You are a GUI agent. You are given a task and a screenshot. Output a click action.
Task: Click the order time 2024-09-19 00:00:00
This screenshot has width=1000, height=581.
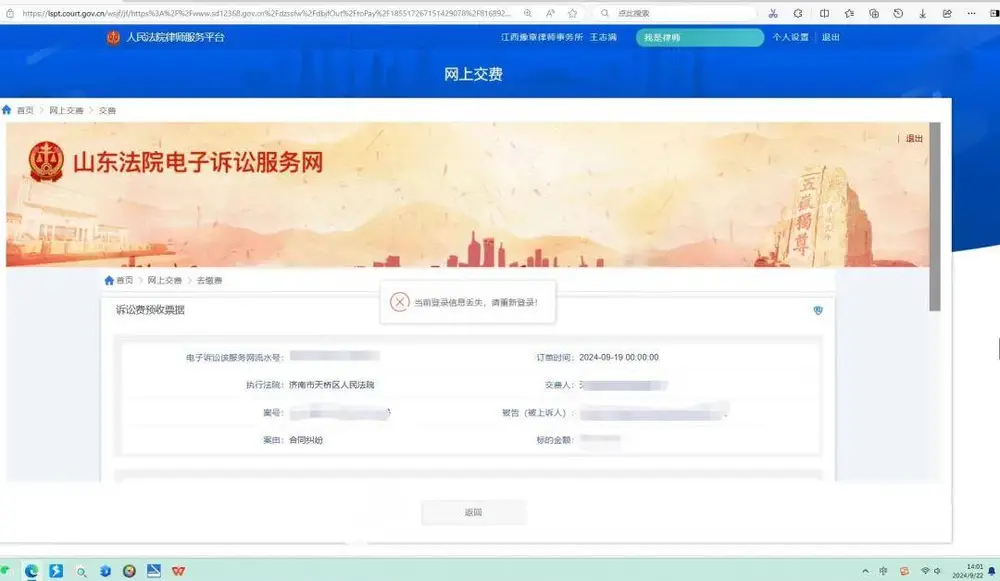coord(619,357)
